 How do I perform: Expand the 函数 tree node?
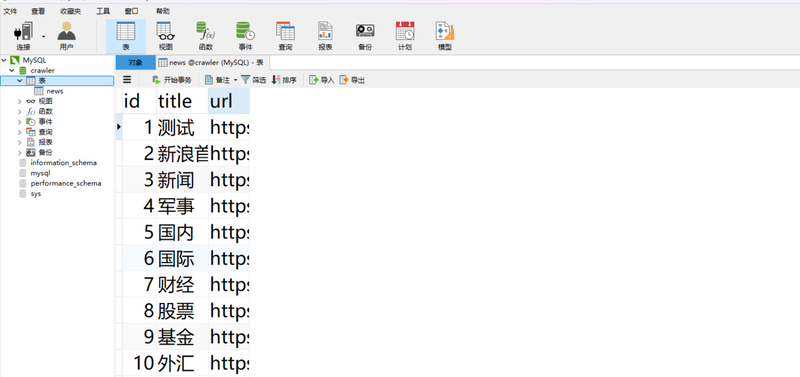click(x=20, y=111)
